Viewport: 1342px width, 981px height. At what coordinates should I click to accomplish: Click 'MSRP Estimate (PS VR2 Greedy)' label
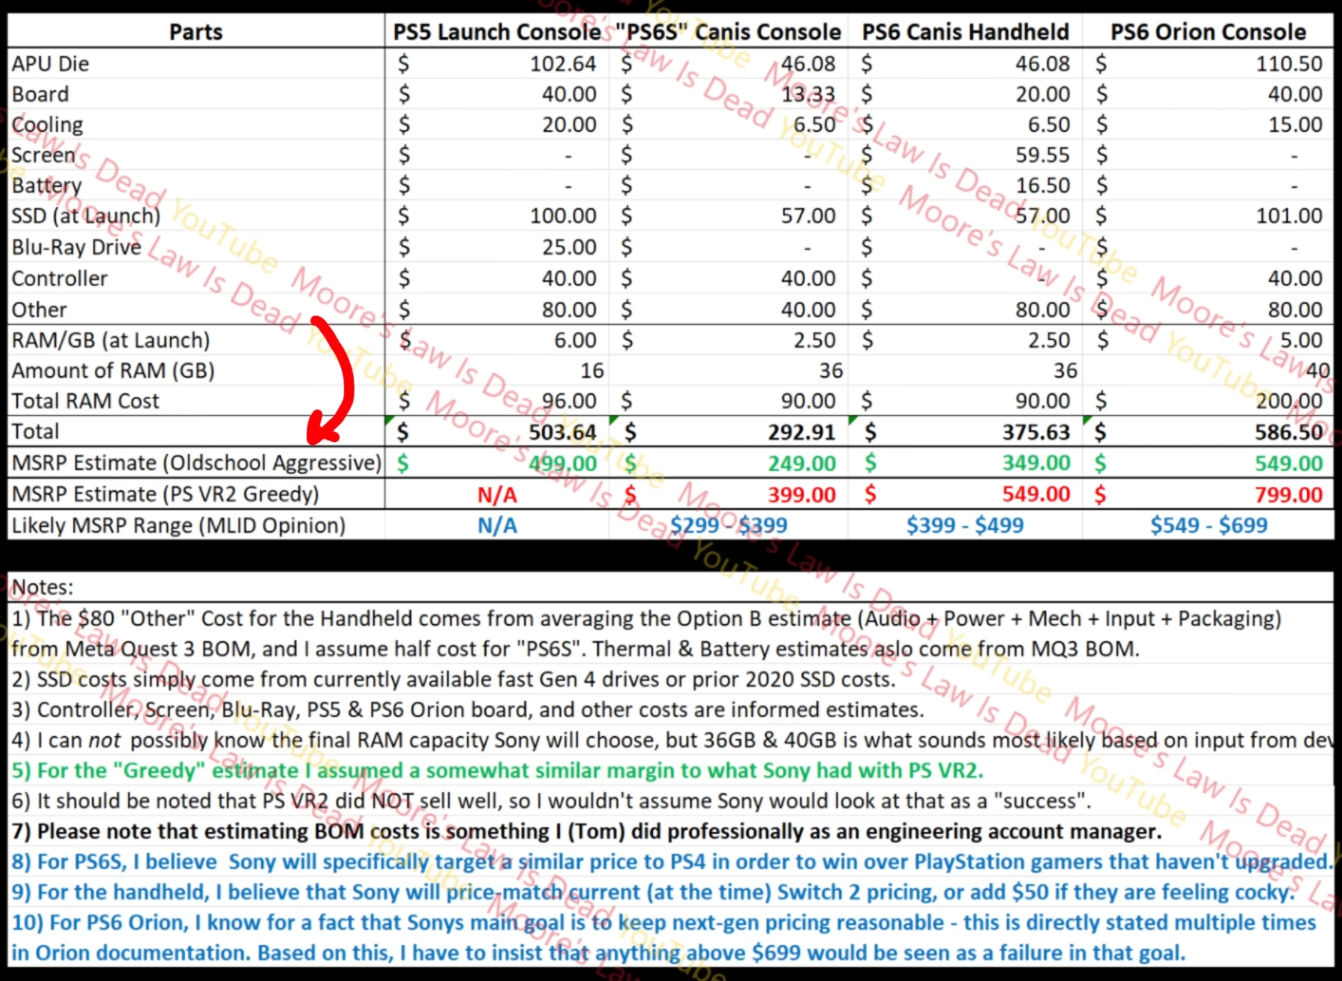[165, 494]
